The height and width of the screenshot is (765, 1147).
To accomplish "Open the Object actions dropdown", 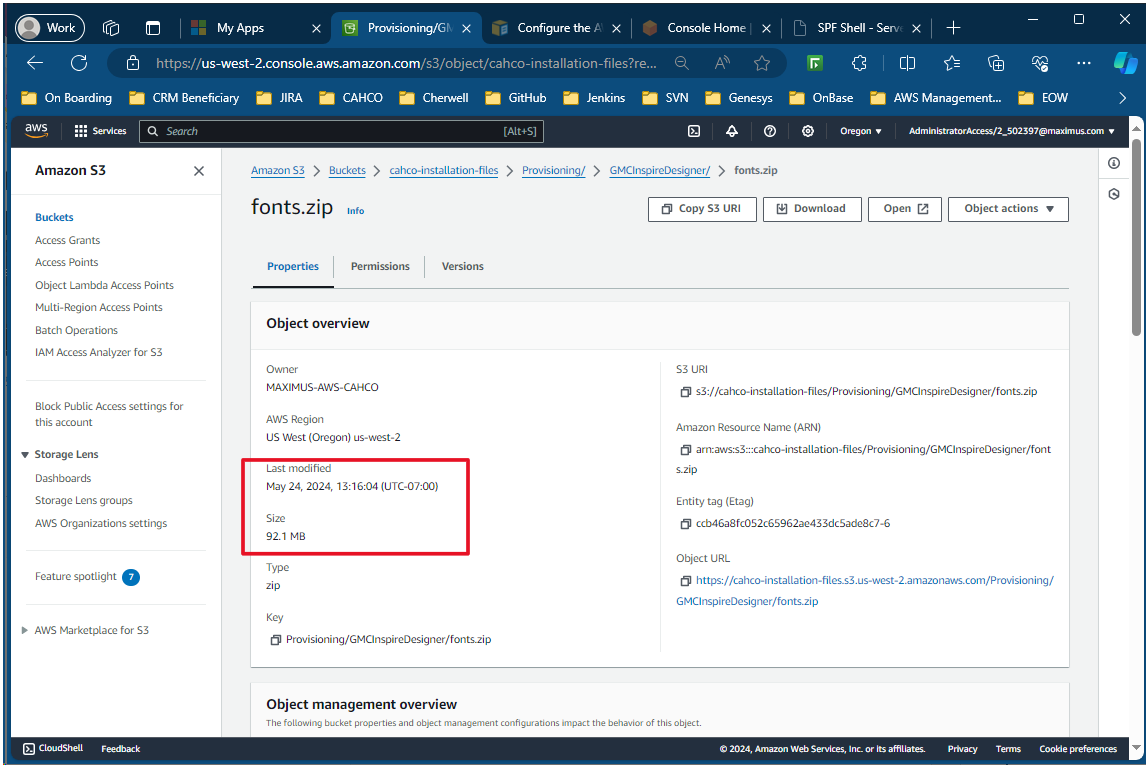I will [x=1008, y=209].
